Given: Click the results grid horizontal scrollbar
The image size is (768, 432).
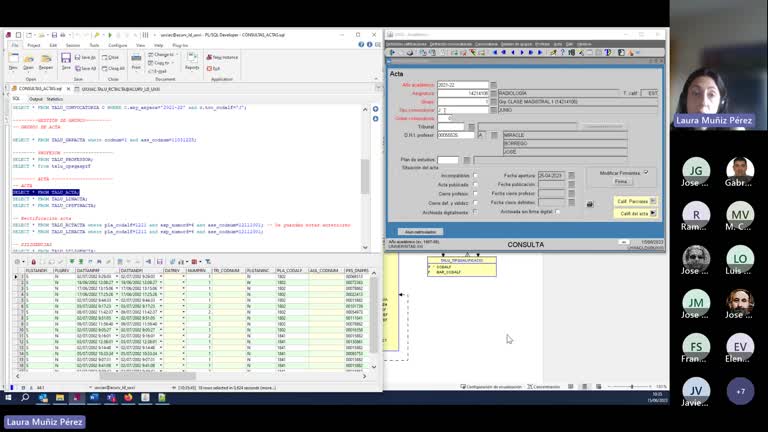Looking at the screenshot, I should pyautogui.click(x=148, y=376).
